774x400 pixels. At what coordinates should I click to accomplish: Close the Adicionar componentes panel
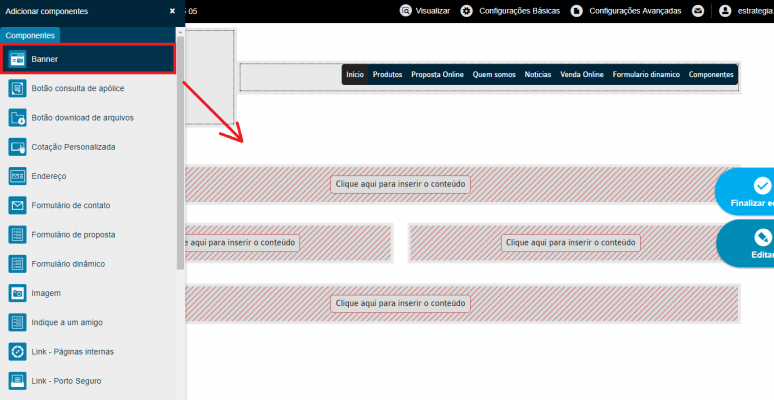click(x=172, y=11)
